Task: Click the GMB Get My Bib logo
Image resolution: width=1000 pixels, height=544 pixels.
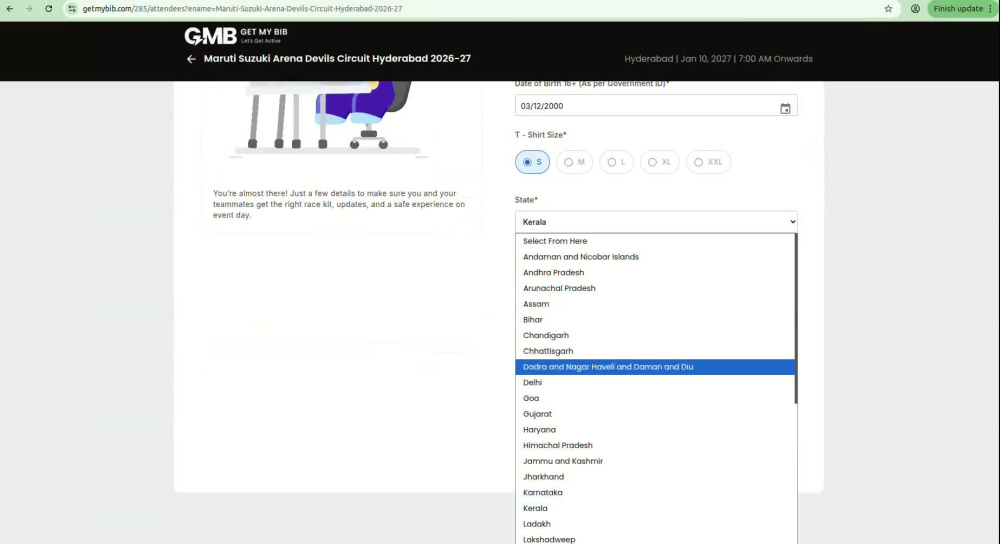Action: [236, 36]
